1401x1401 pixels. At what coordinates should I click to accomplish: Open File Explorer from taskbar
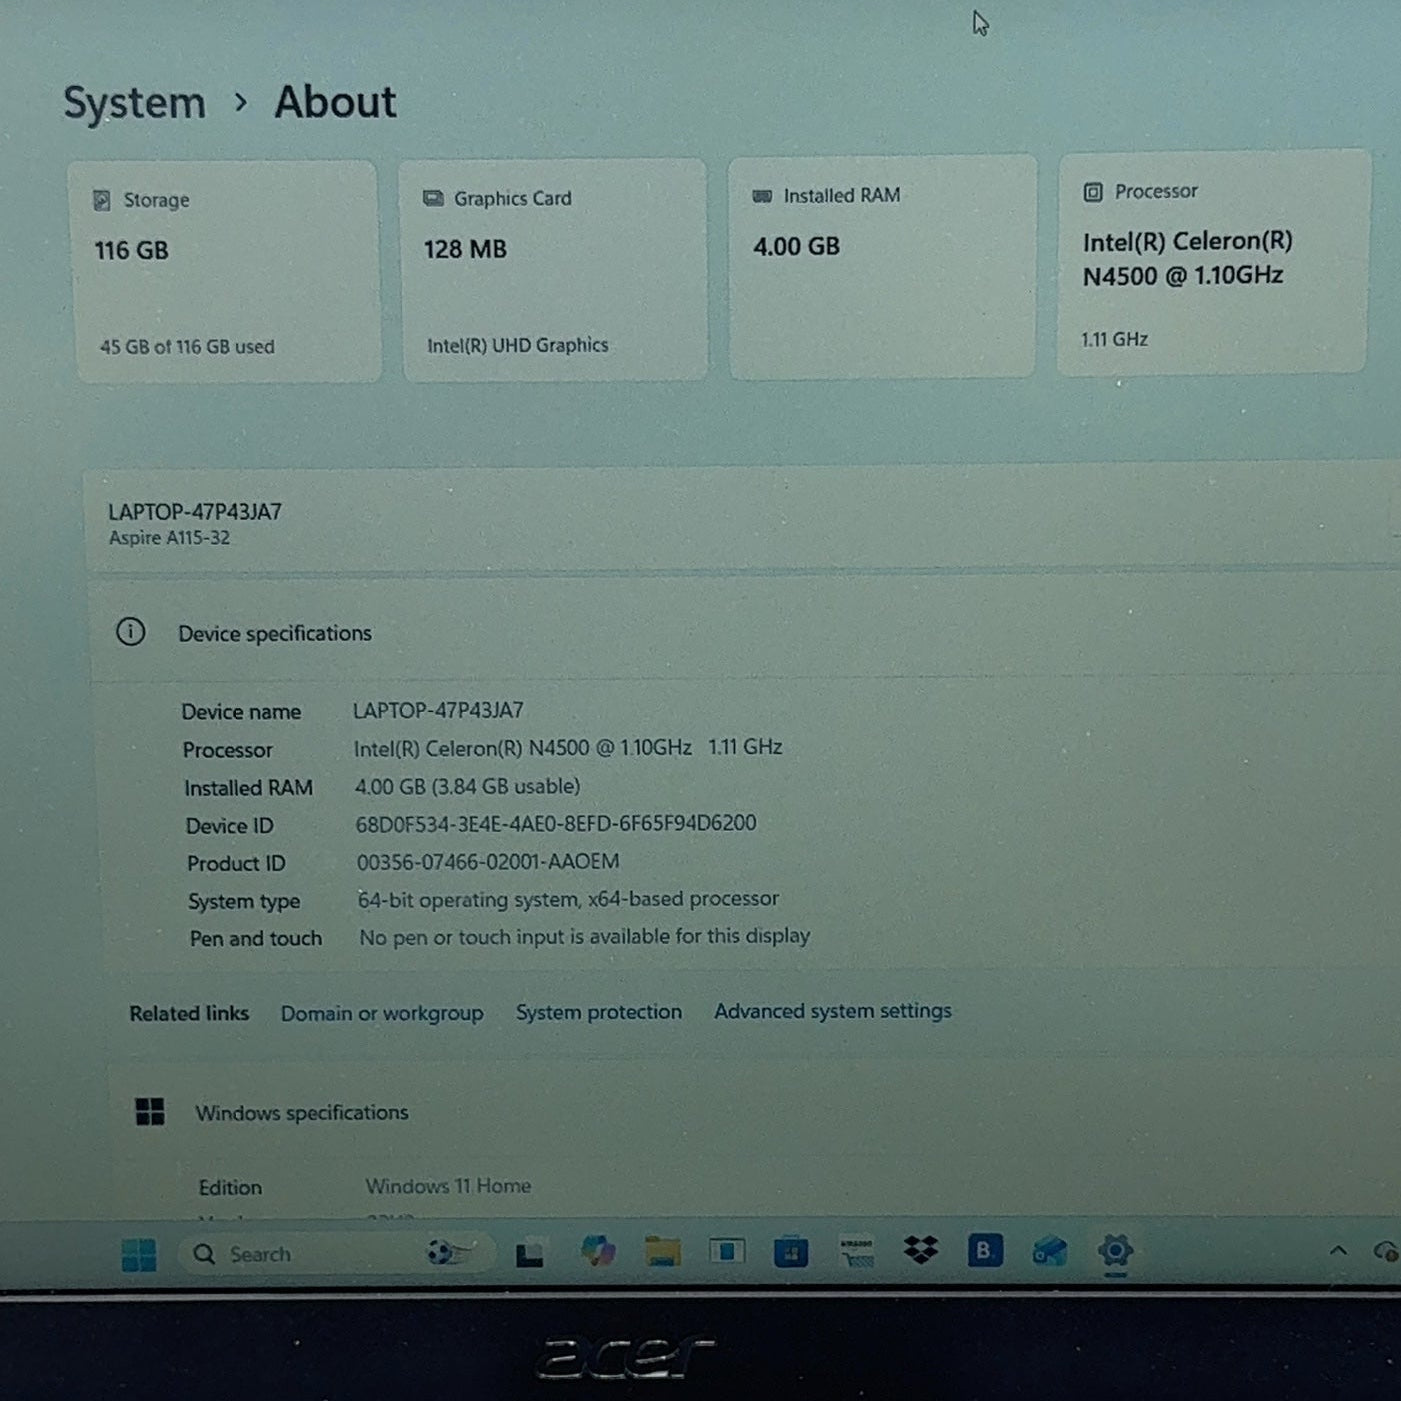662,1251
